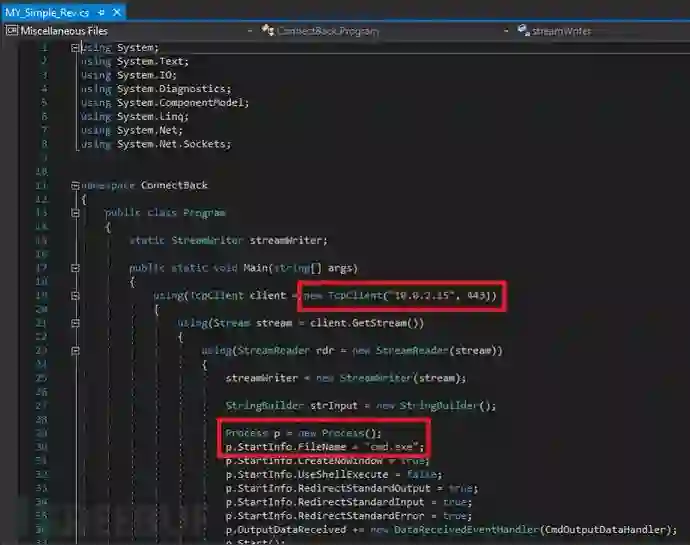Click 'new StreamReader(stream)' expression
Viewport: 690px width, 545px height.
click(427, 351)
